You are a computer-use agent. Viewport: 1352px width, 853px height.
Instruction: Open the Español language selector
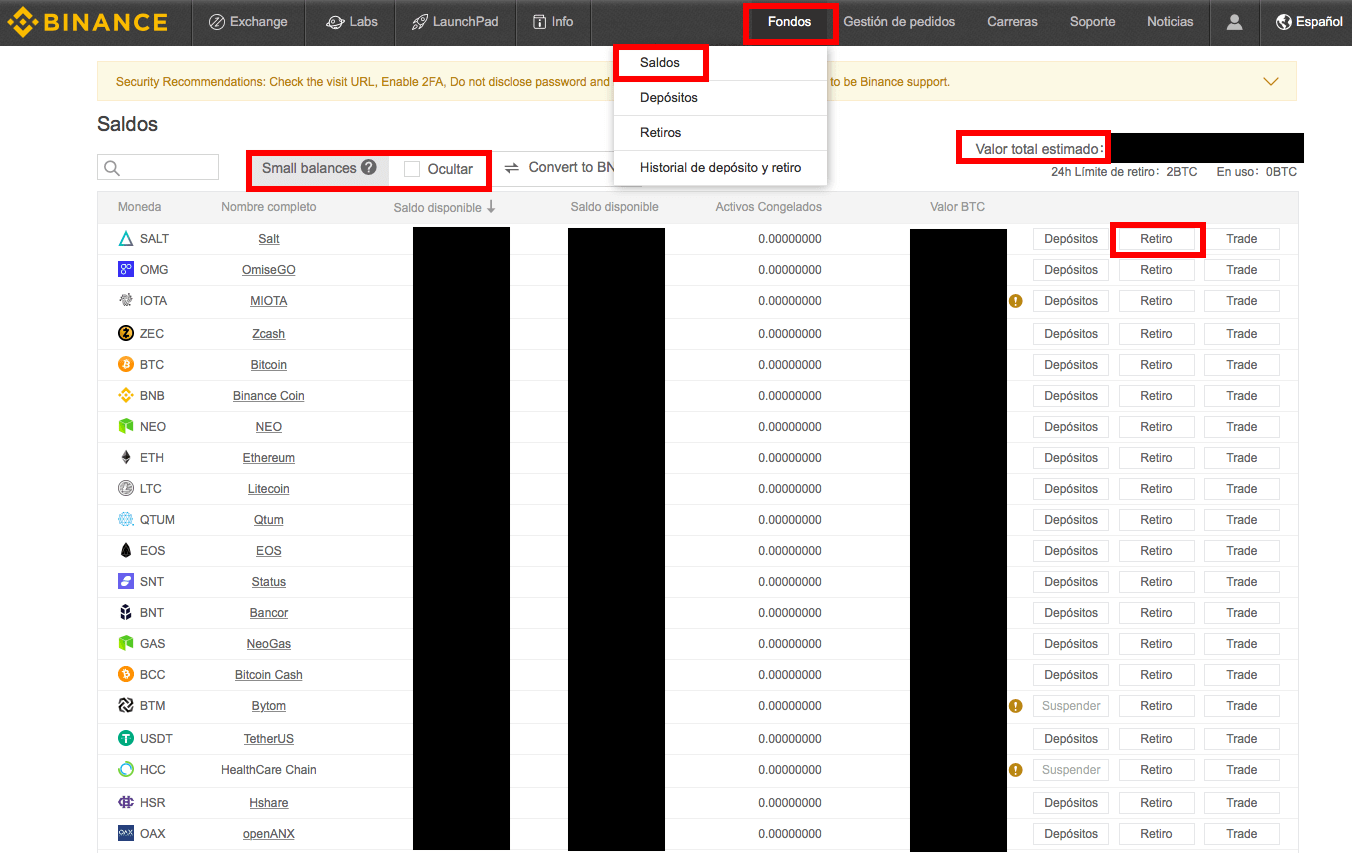pyautogui.click(x=1309, y=22)
